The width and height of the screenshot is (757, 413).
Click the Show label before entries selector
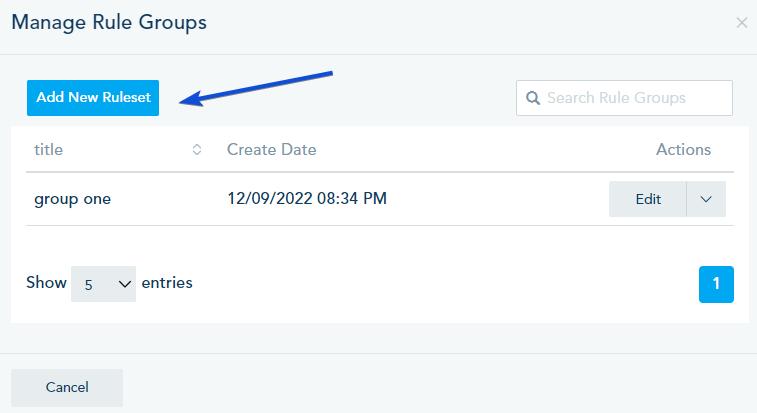click(46, 283)
